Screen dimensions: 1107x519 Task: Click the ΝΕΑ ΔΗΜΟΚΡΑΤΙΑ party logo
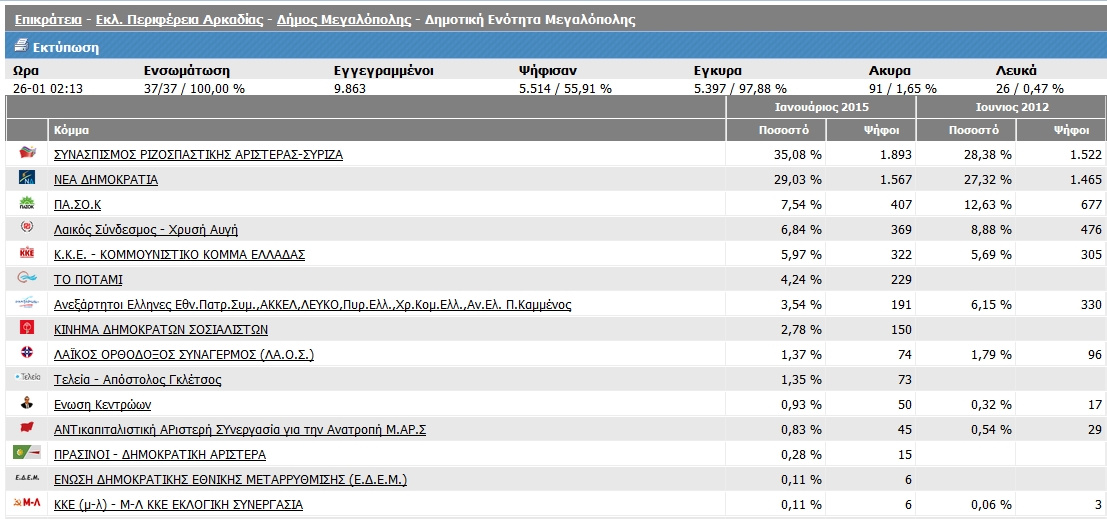coord(27,179)
